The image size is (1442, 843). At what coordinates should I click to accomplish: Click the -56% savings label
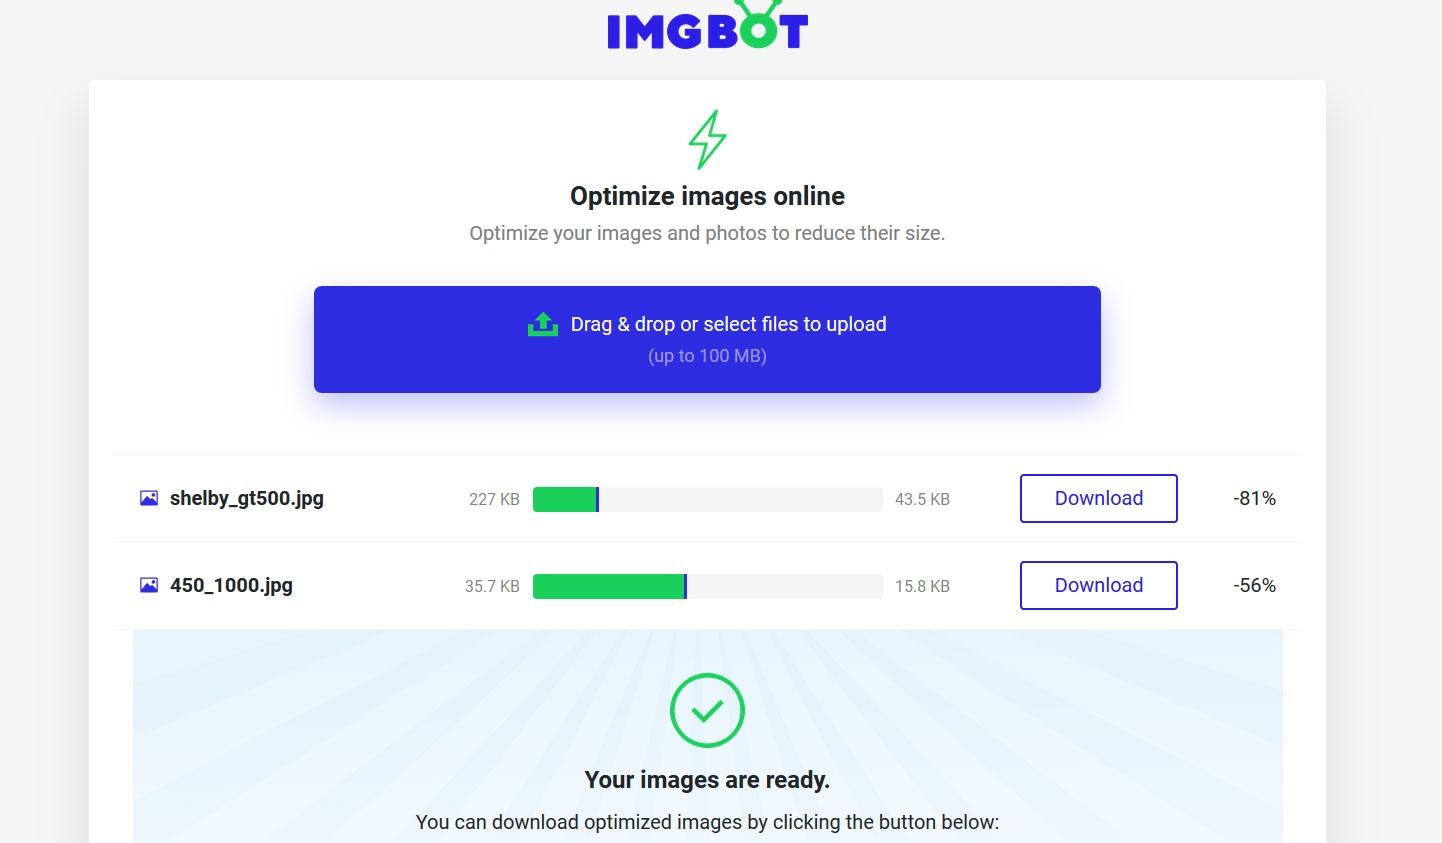coord(1254,585)
